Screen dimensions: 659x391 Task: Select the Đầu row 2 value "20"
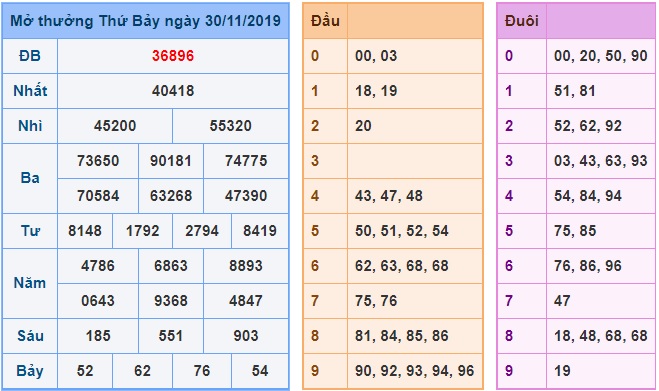pyautogui.click(x=363, y=125)
